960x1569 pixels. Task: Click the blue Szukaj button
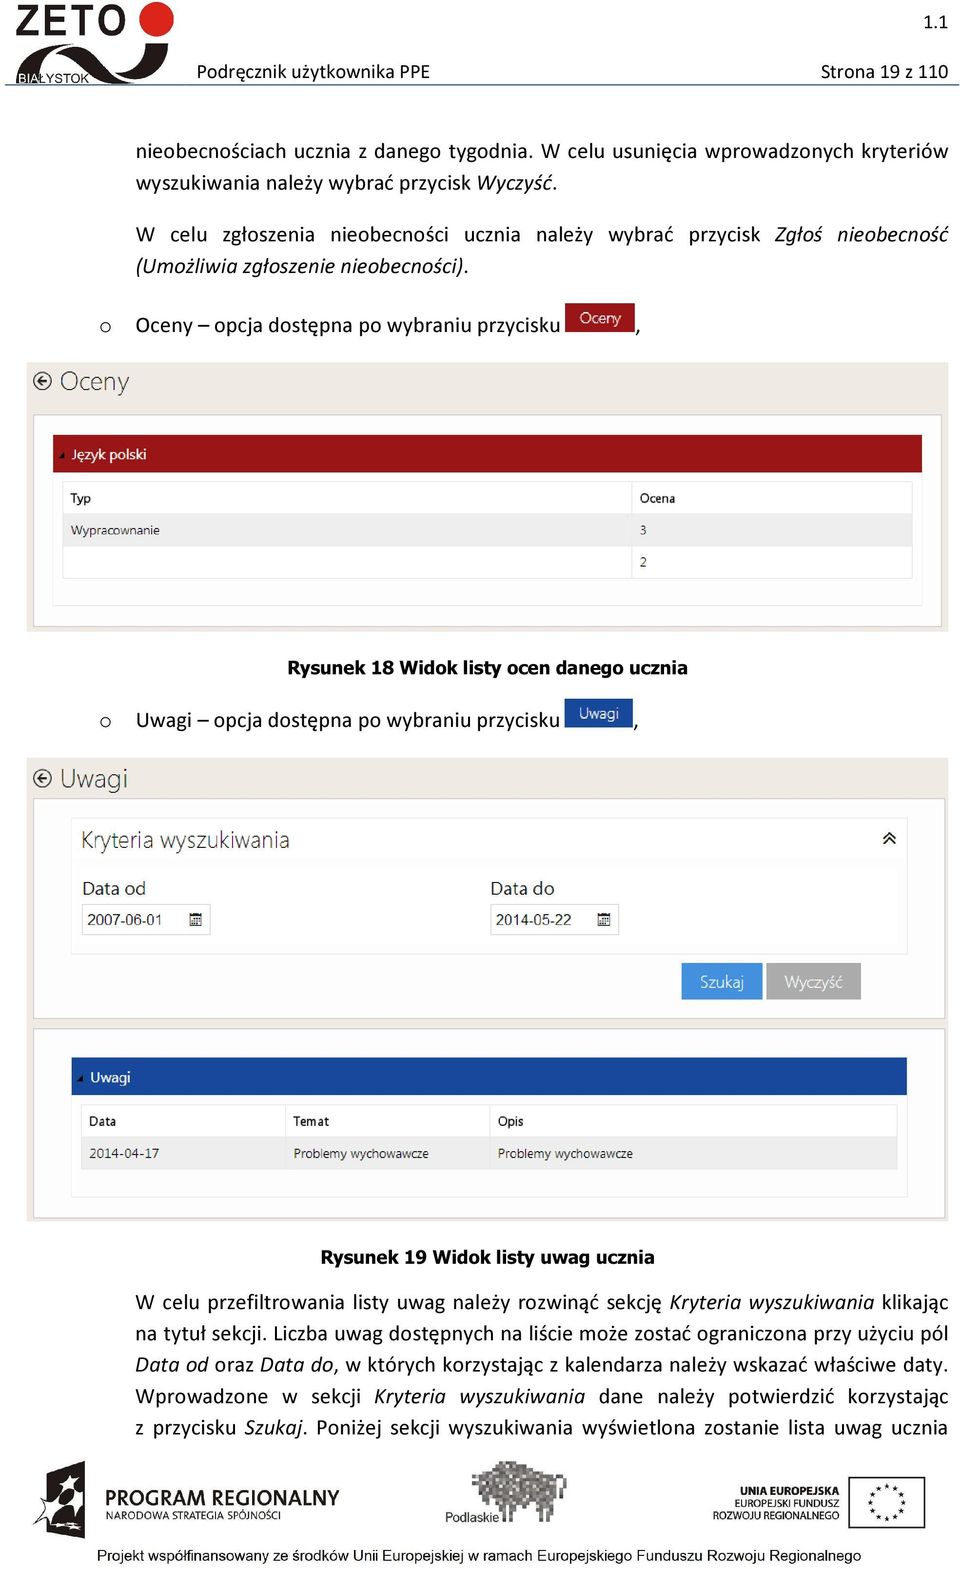722,981
